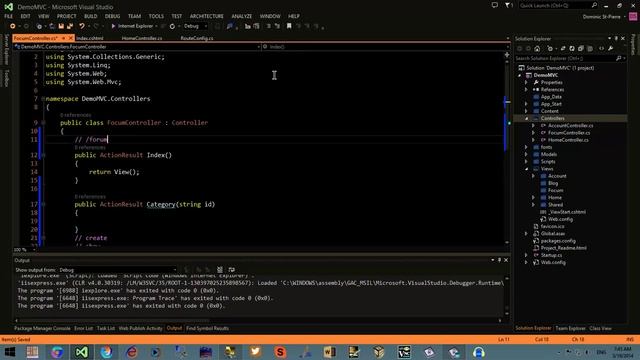This screenshot has width=640, height=360.
Task: Open the DemoMVC.Controllers.ForumController class dropdown
Action: coord(137,47)
